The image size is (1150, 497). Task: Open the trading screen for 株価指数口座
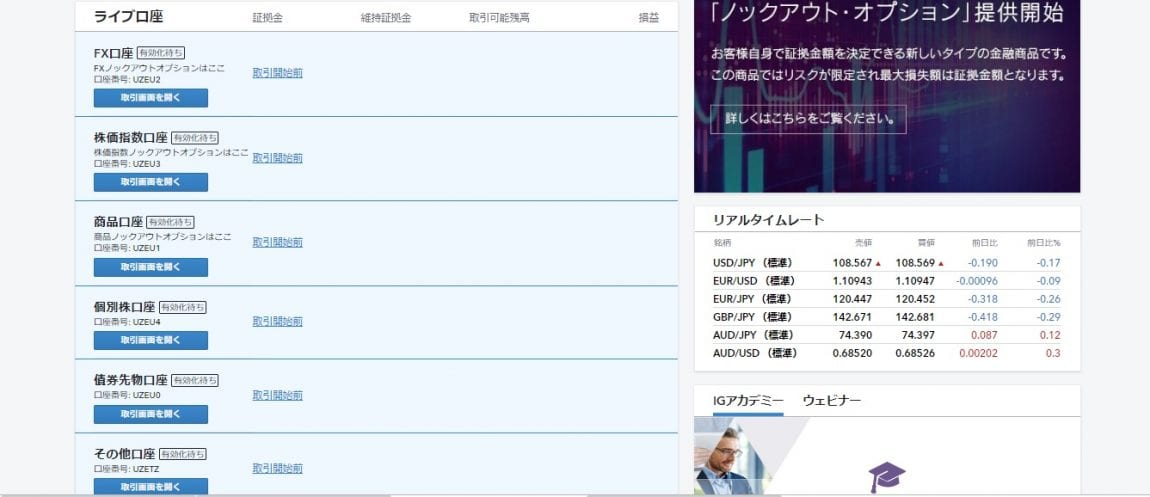(151, 182)
